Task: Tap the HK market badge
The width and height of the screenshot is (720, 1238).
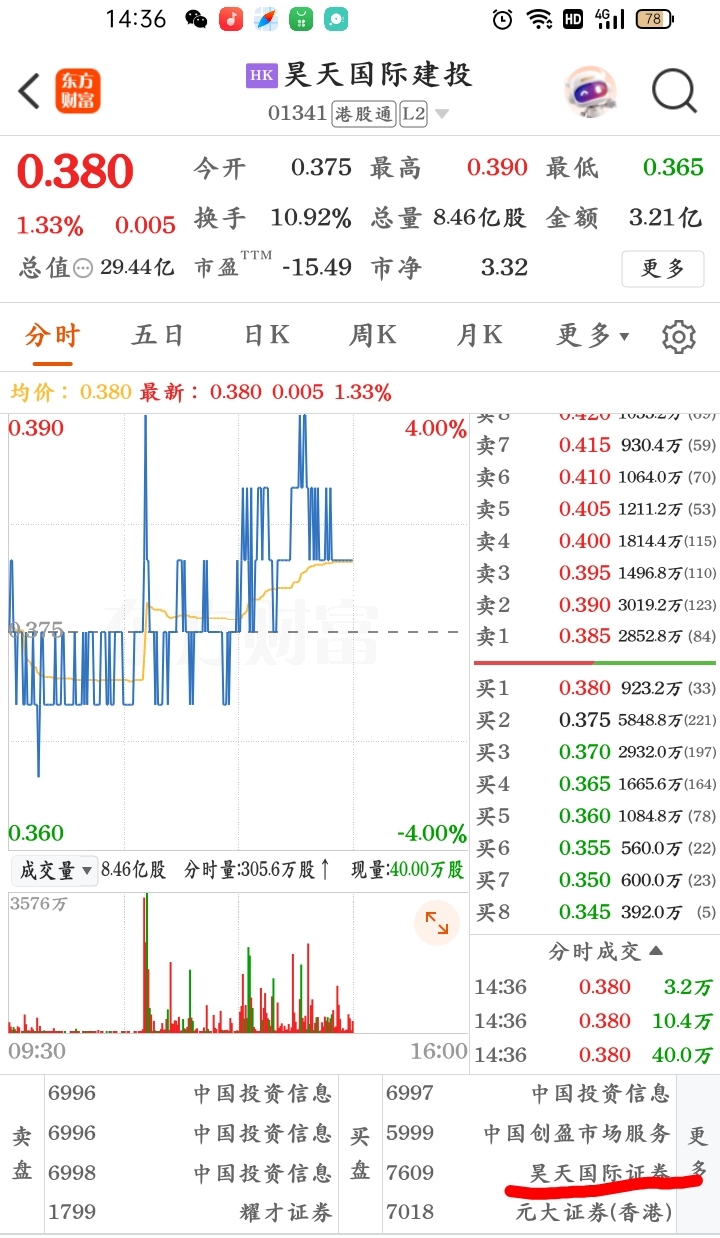Action: [x=261, y=75]
